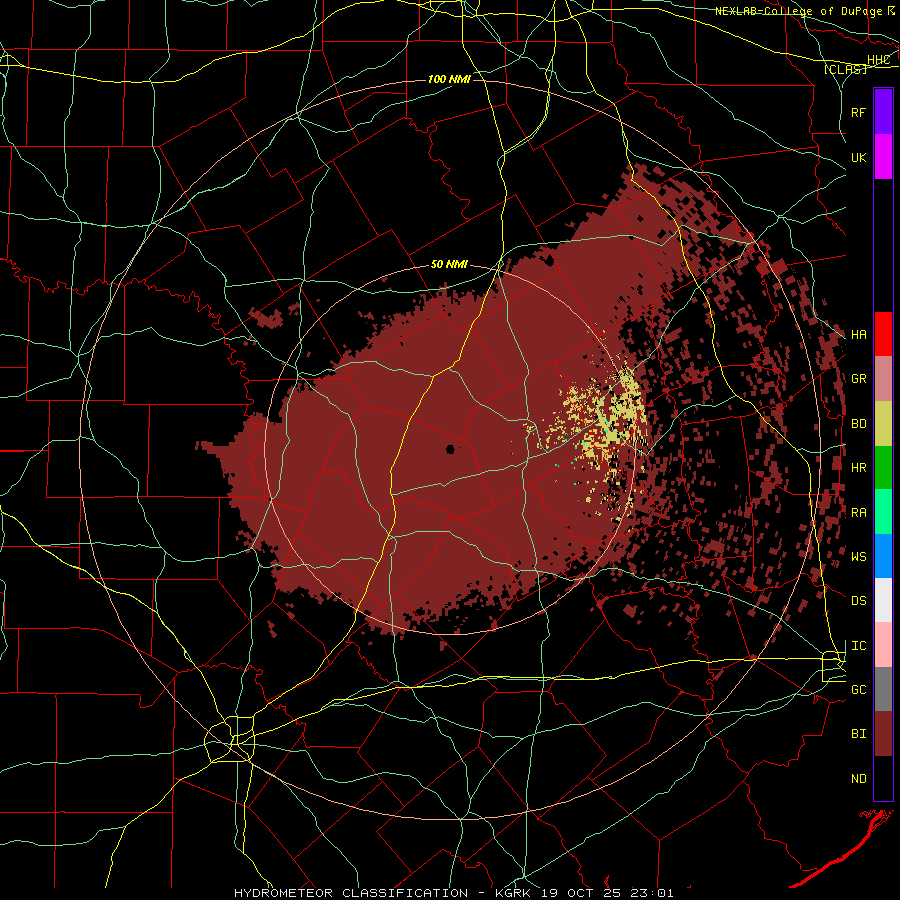This screenshot has height=900, width=900.
Task: Click the IC light pink legend swatch
Action: point(883,645)
